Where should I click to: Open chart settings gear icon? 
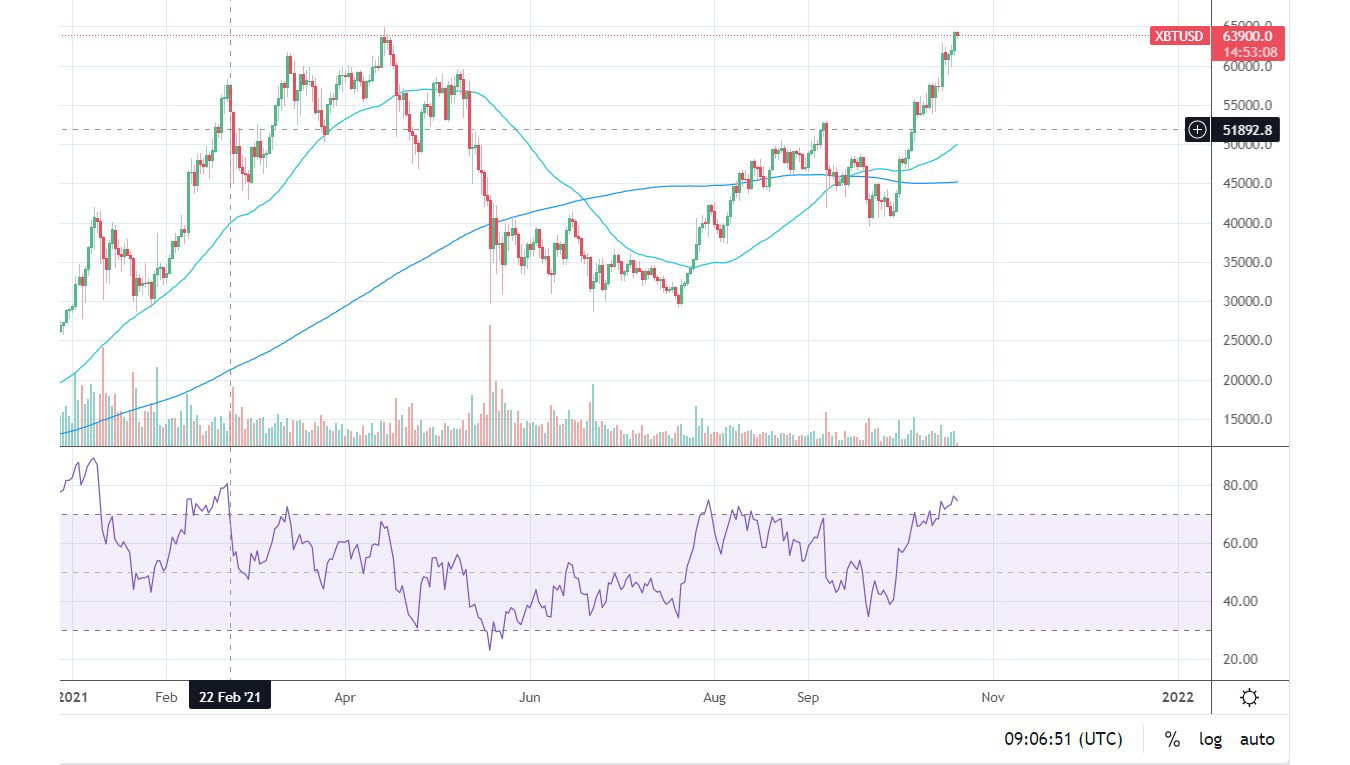1249,697
